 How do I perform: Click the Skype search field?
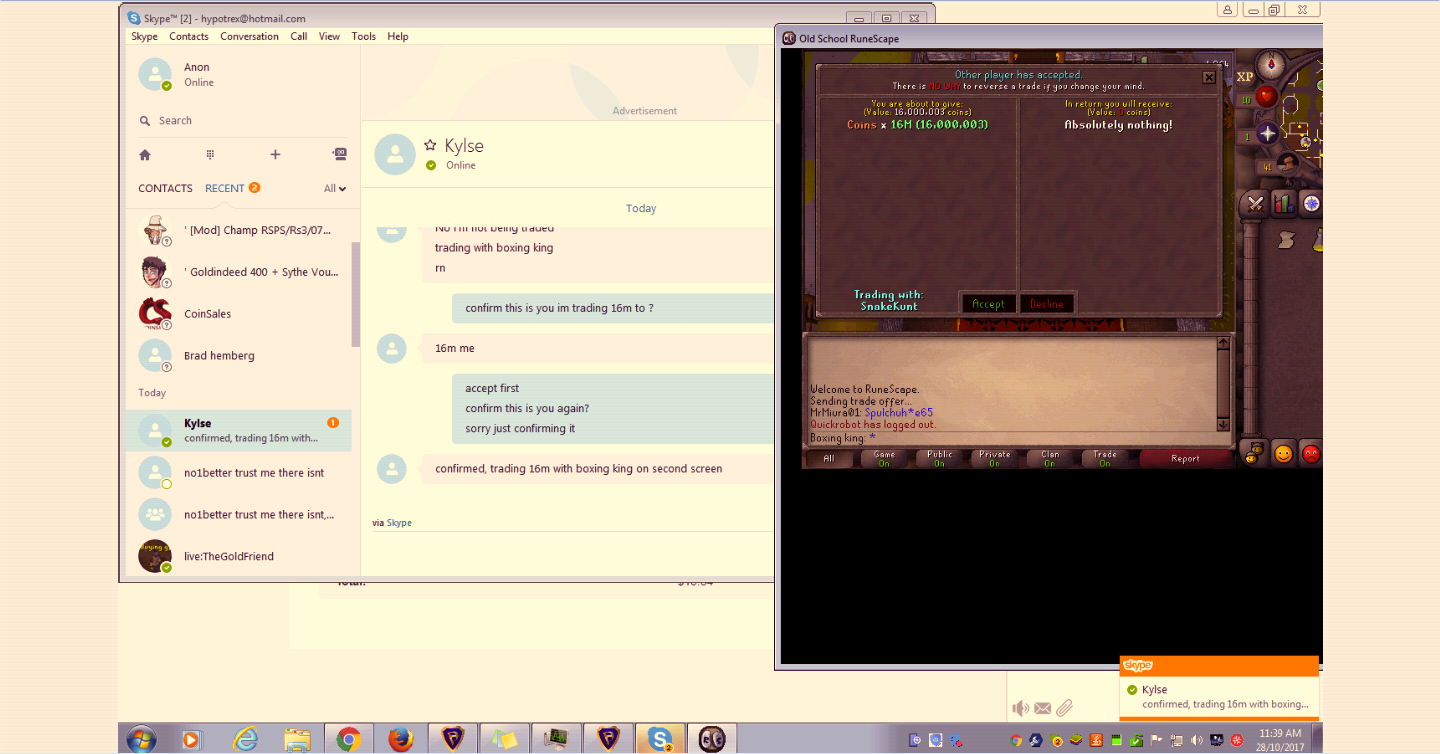(240, 121)
